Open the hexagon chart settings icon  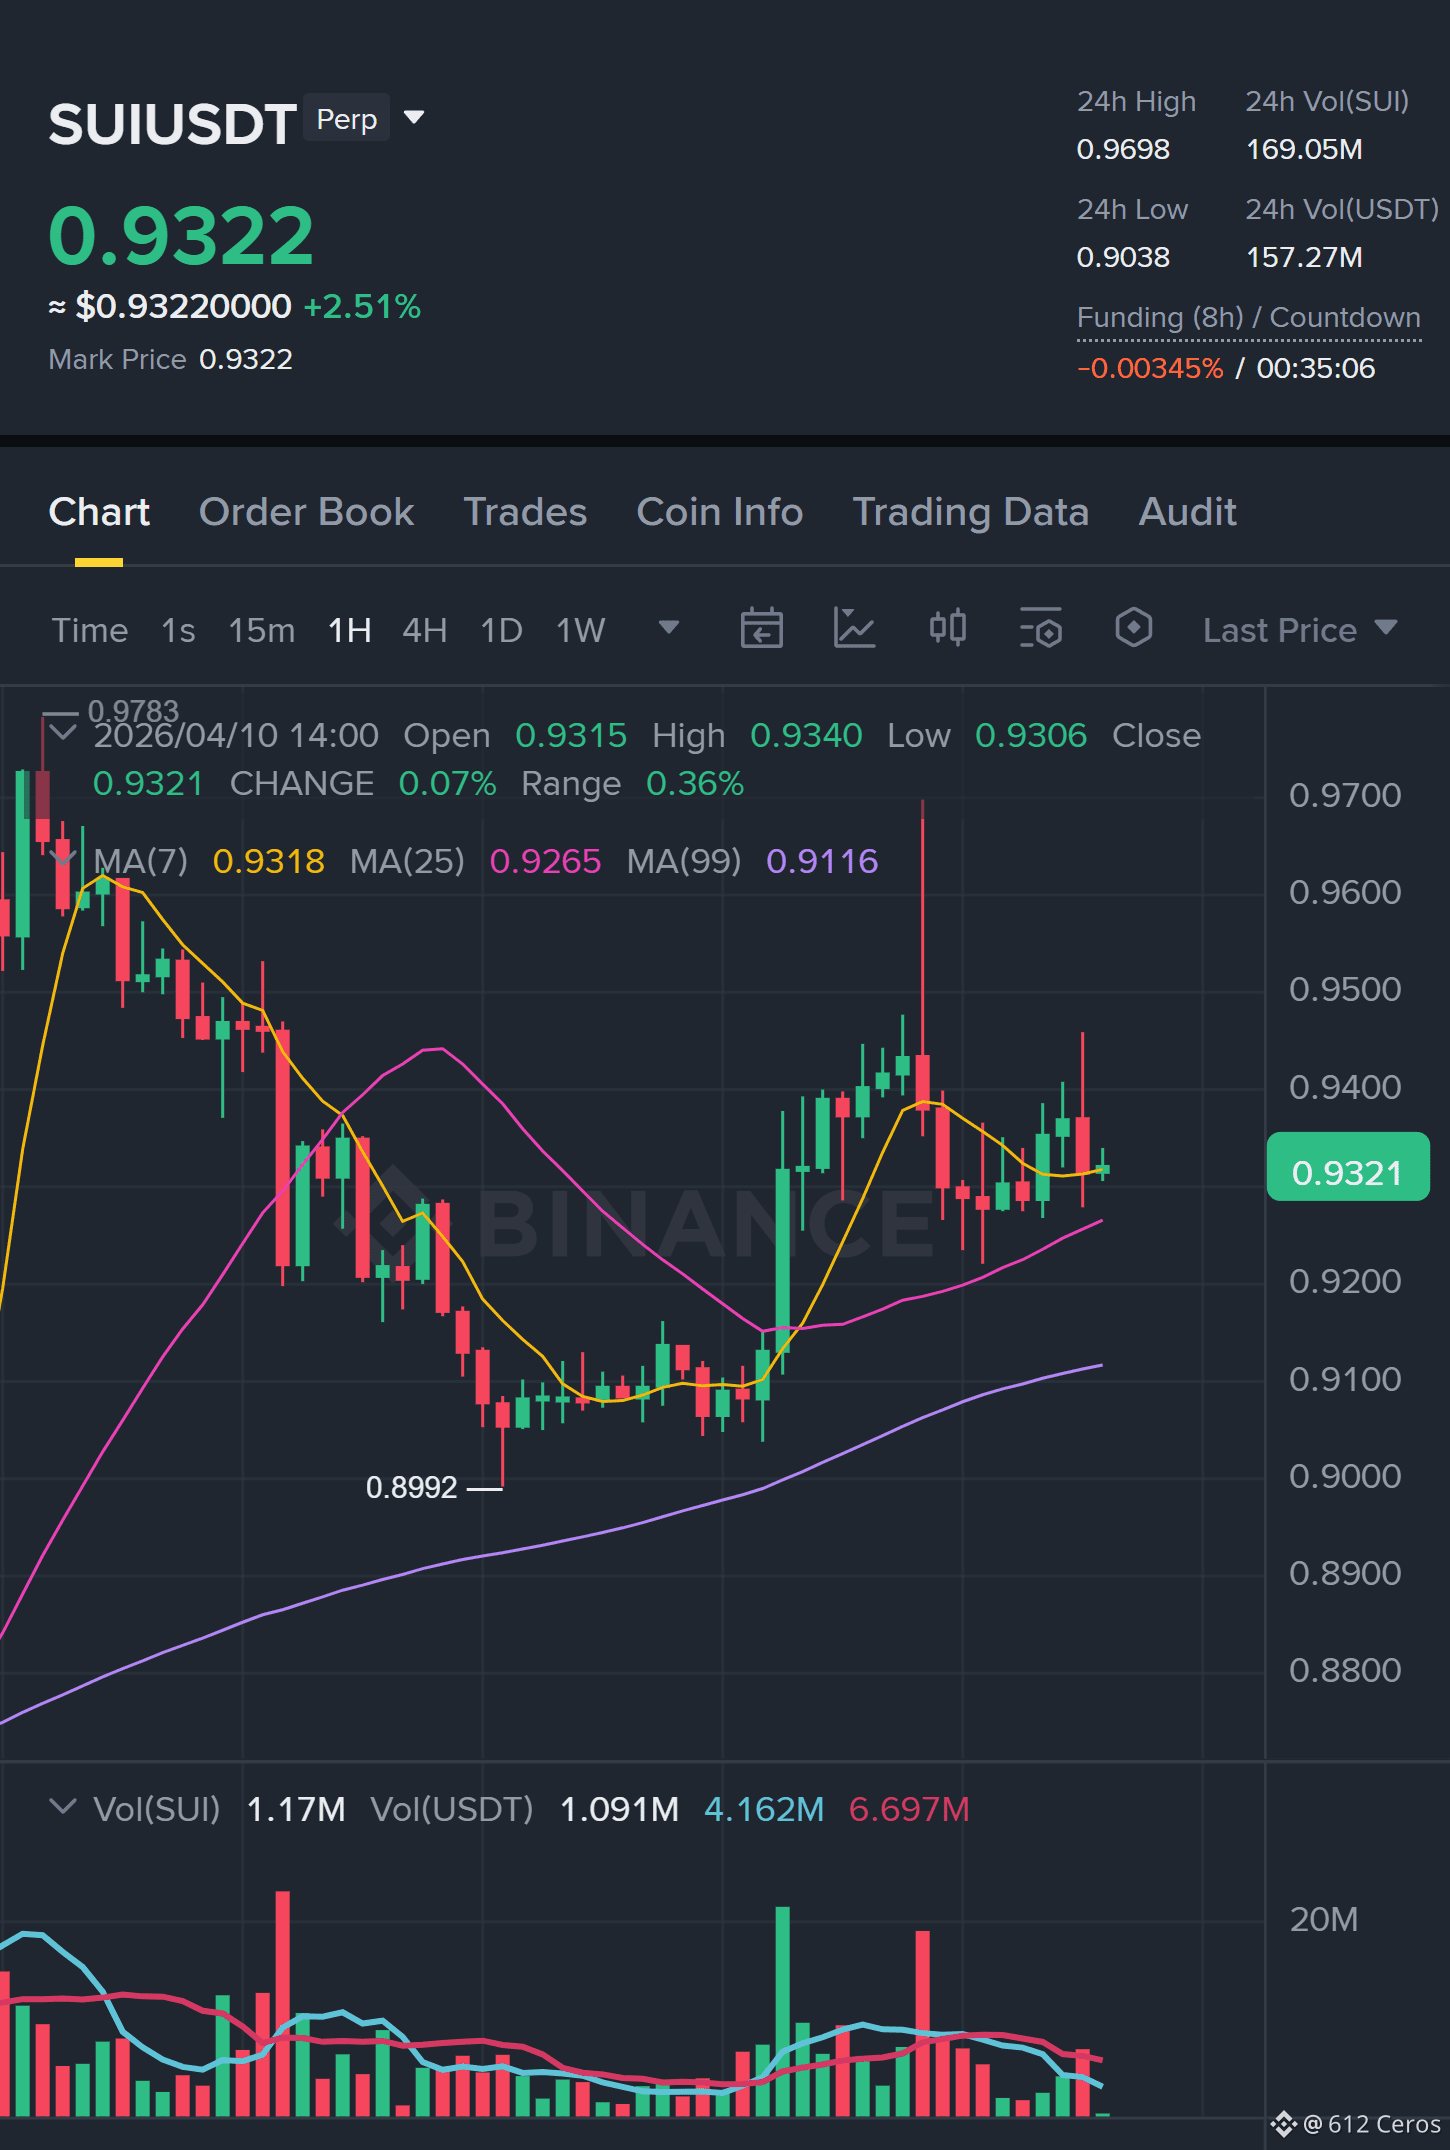coord(1134,629)
